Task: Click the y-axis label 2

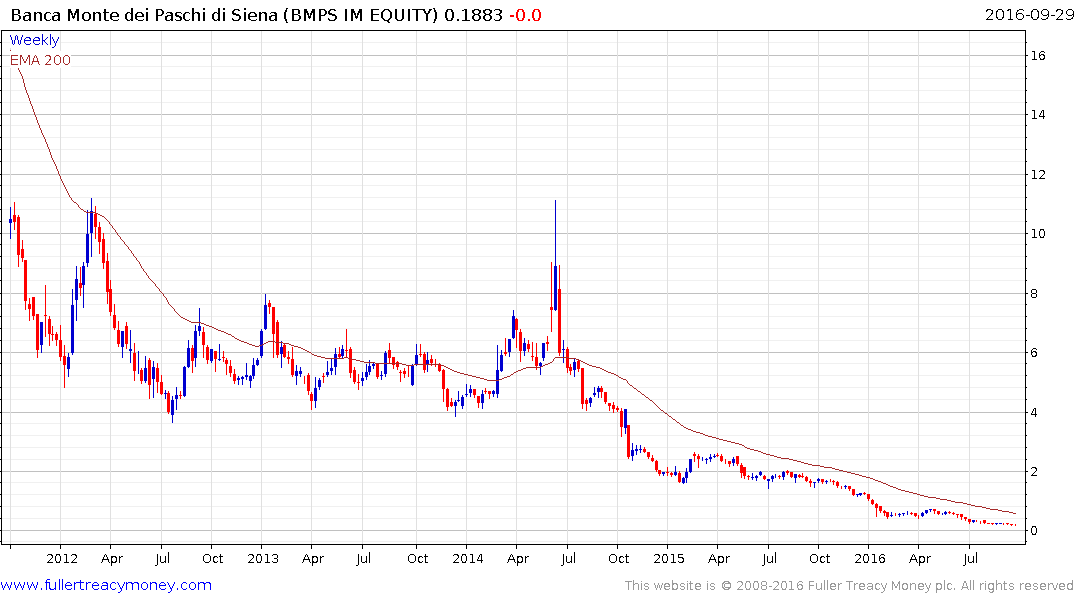Action: tap(1035, 472)
